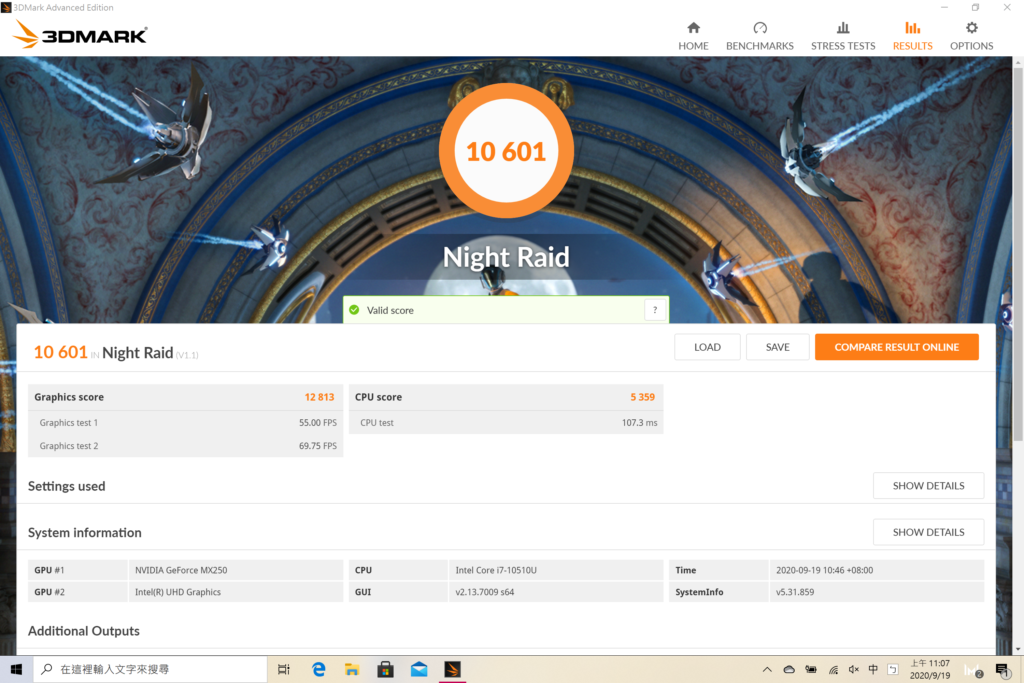This screenshot has width=1024, height=683.
Task: Open the BENCHMARKS tab
Action: [760, 36]
